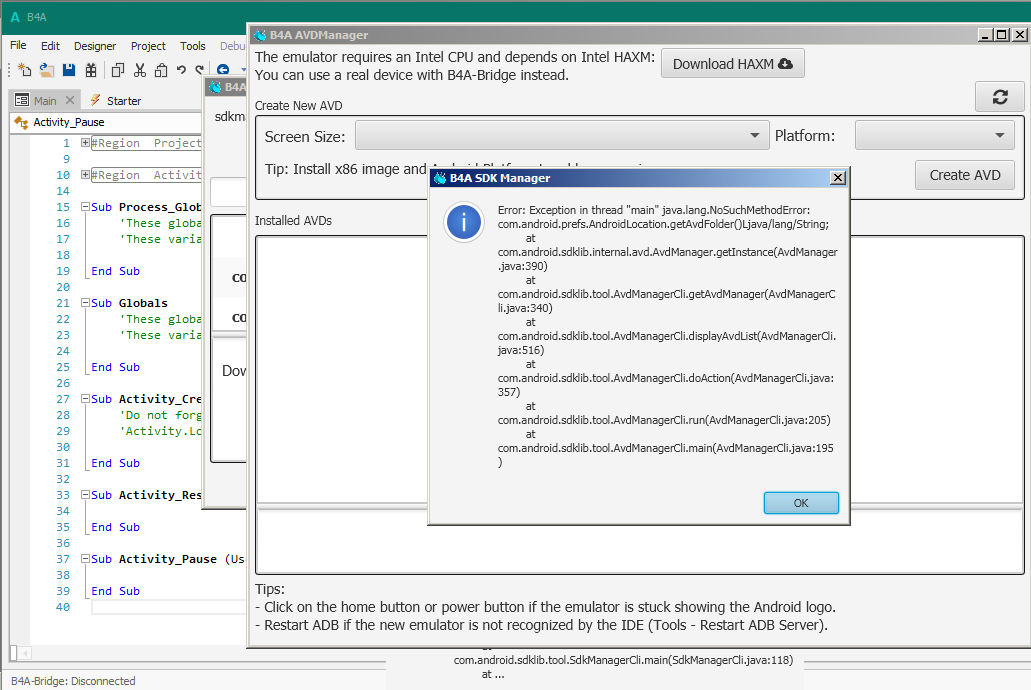Image resolution: width=1031 pixels, height=690 pixels.
Task: Click the Starter tab lightning icon
Action: click(95, 100)
